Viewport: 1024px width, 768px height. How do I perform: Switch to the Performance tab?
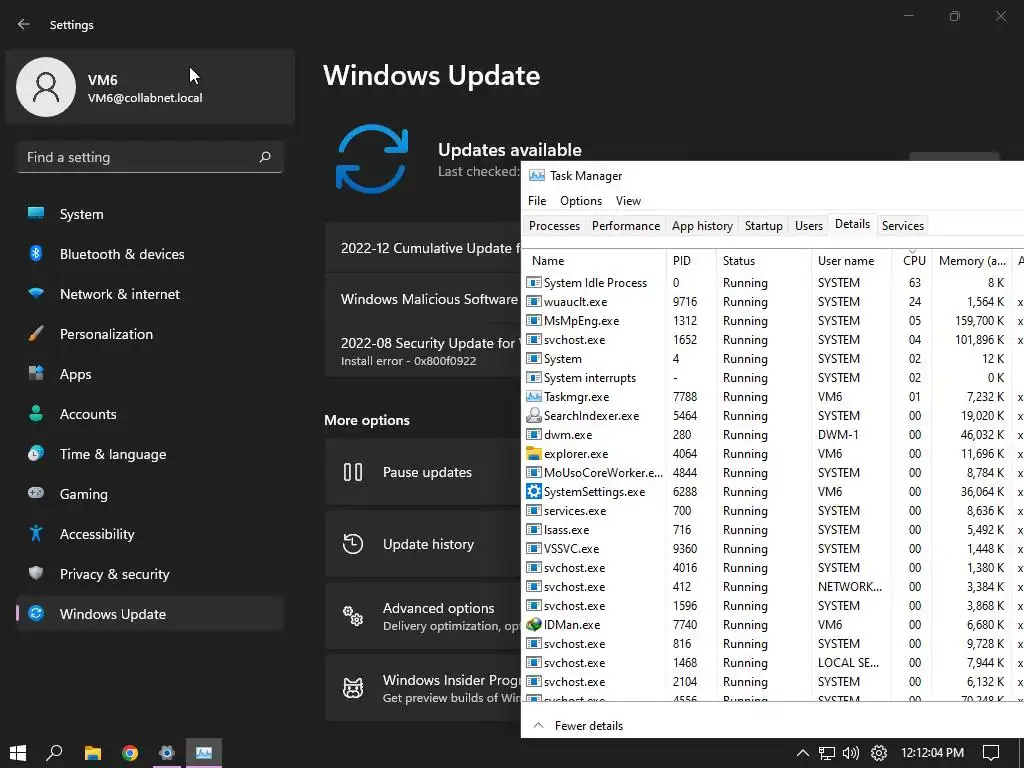626,225
